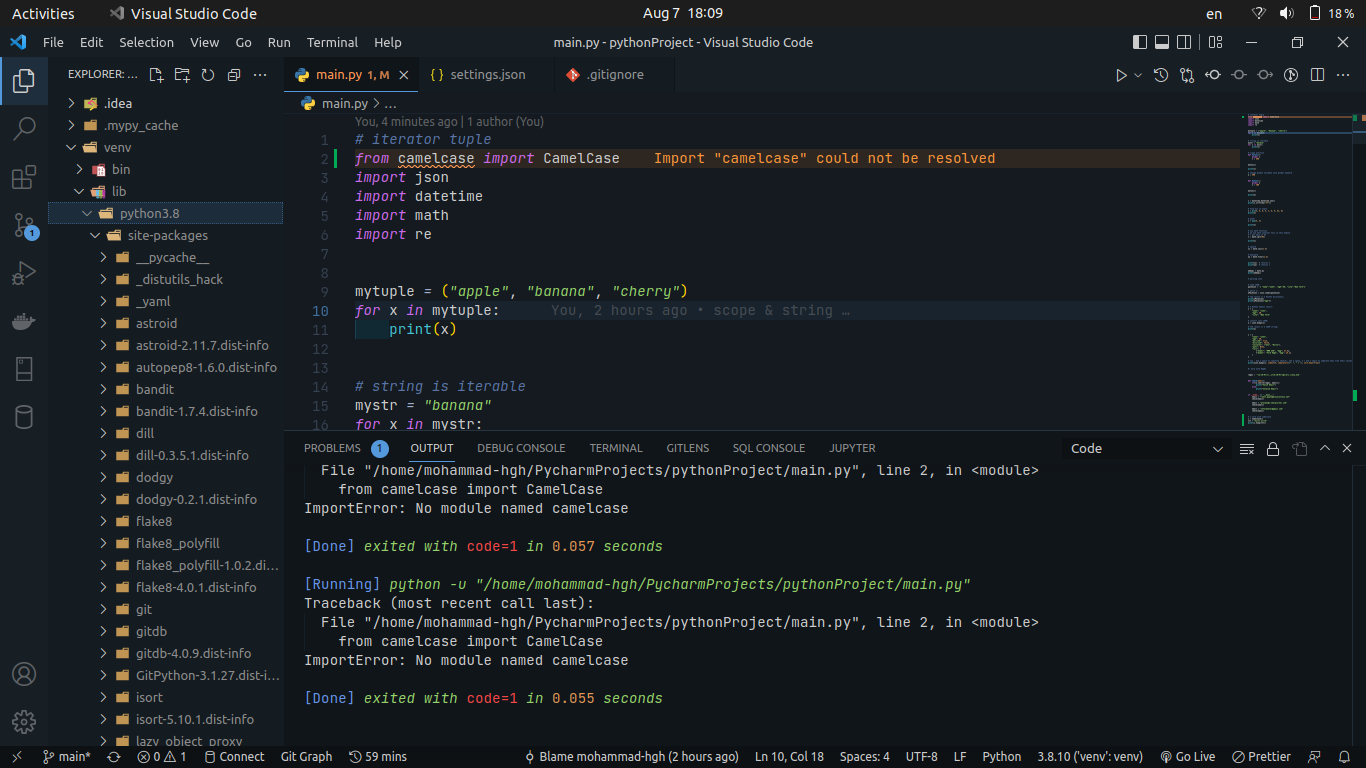Open Customize Layout from title bar
Viewport: 1366px width, 768px height.
pyautogui.click(x=1215, y=43)
